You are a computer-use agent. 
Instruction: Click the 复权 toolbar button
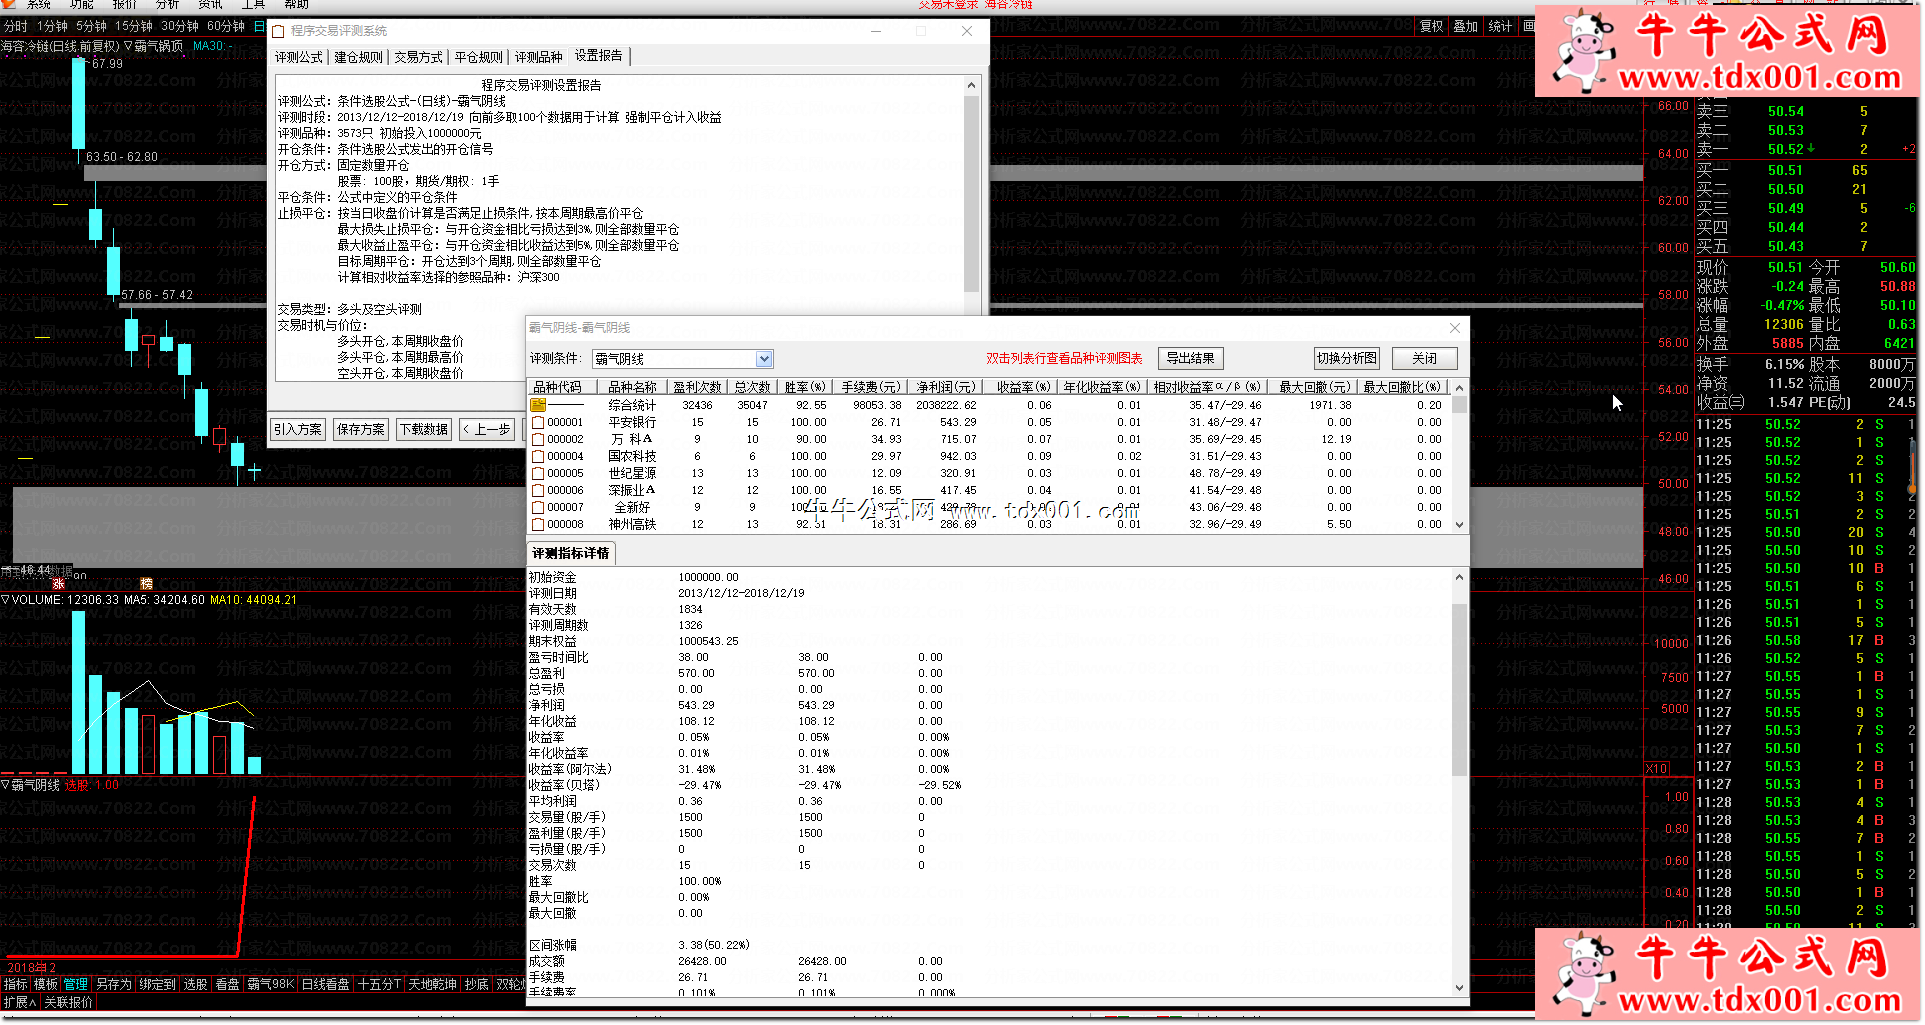1431,26
